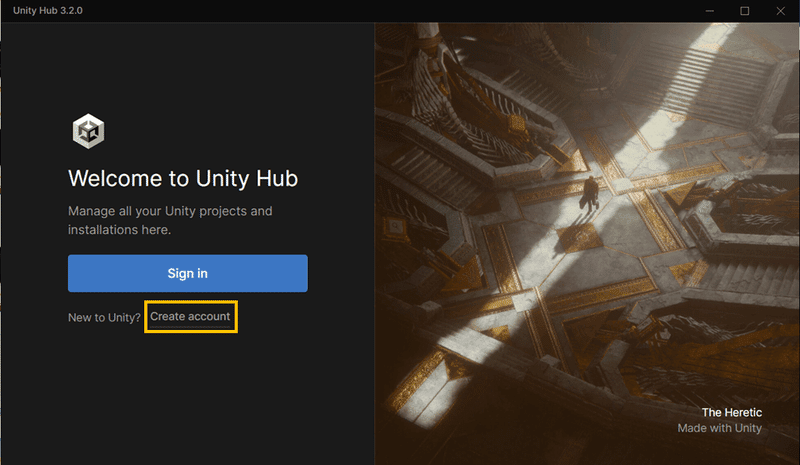Minimize the Unity Hub window
The width and height of the screenshot is (800, 465).
pos(710,11)
